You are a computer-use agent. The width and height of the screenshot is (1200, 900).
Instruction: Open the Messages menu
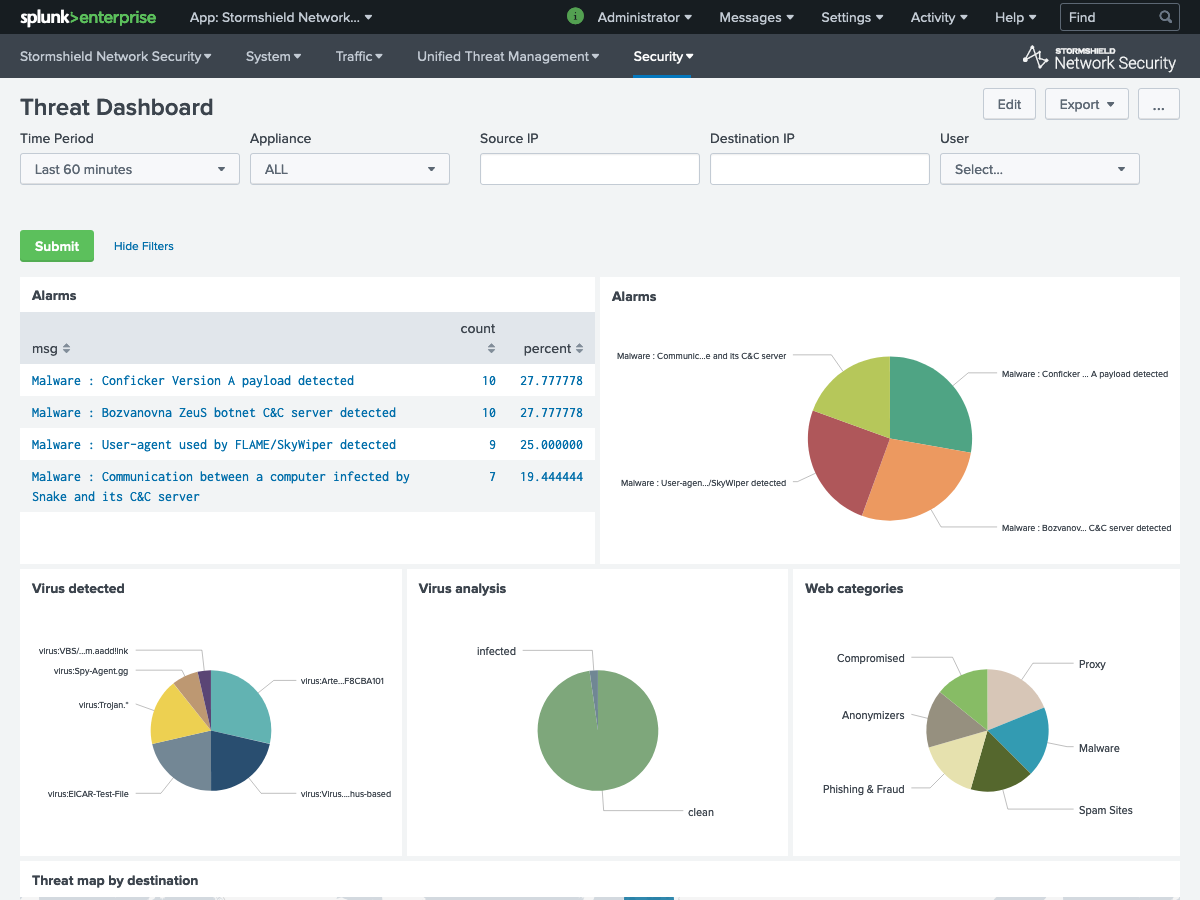click(757, 17)
